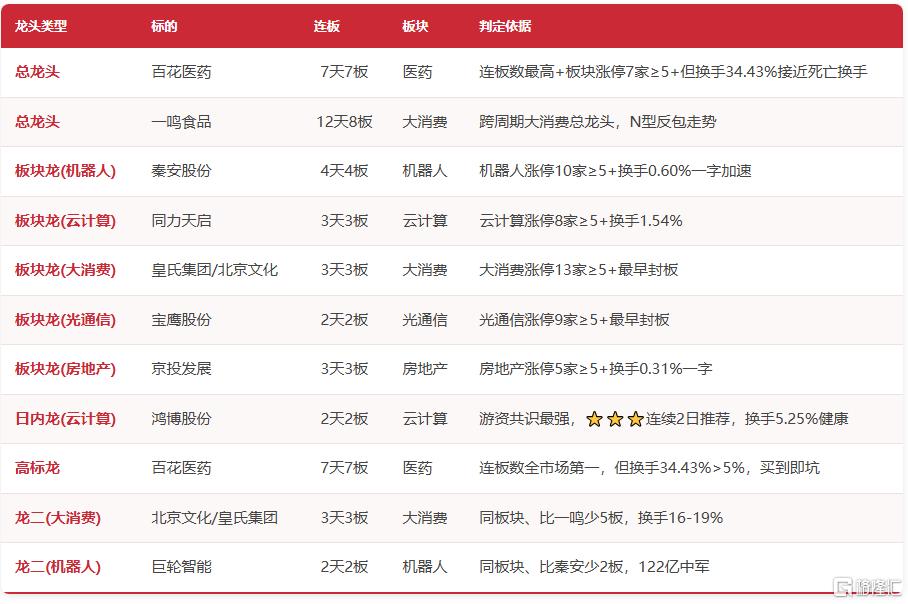
Task: Select 板块龙(光通信) row label
Action: (65, 320)
